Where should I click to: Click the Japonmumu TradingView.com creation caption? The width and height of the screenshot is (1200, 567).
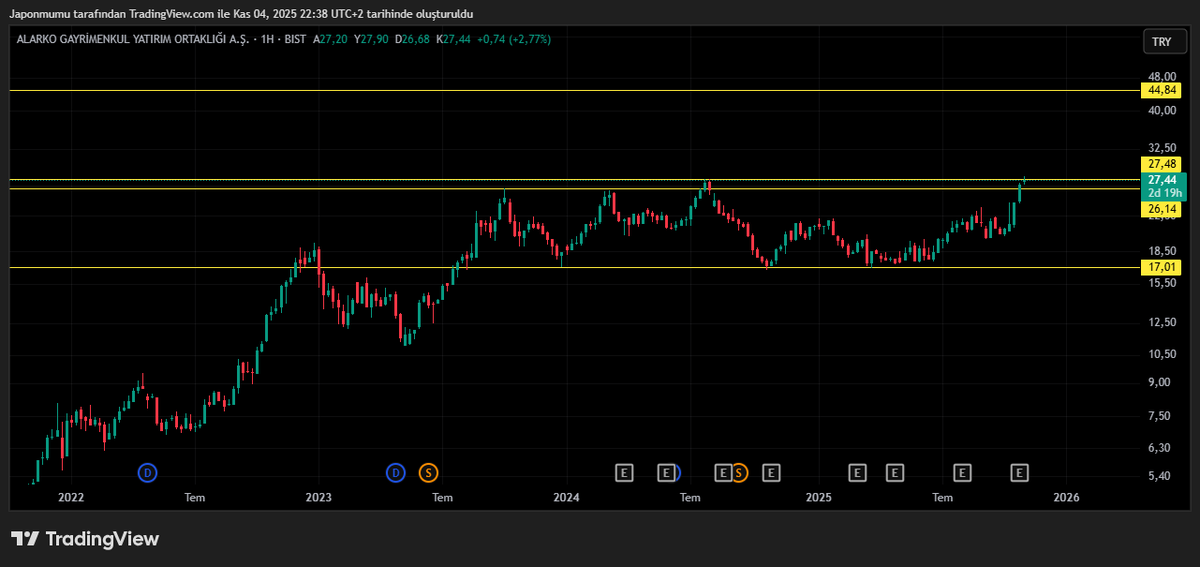pos(241,14)
